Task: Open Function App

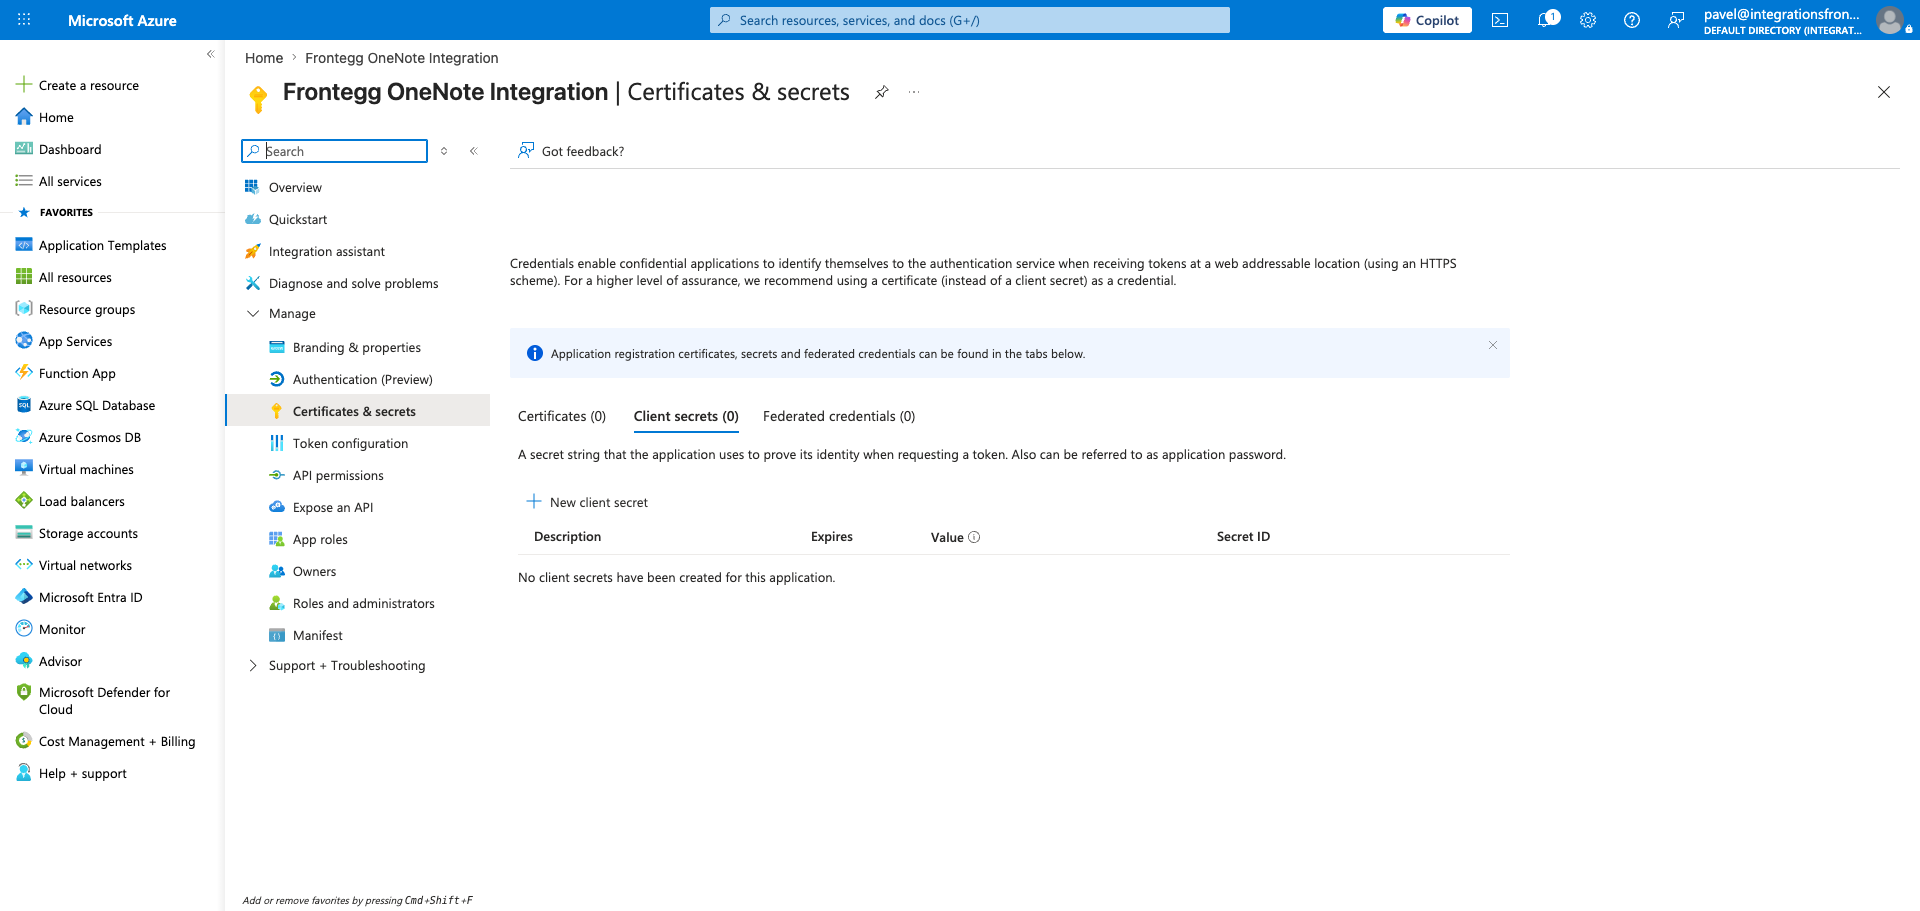Action: [77, 373]
